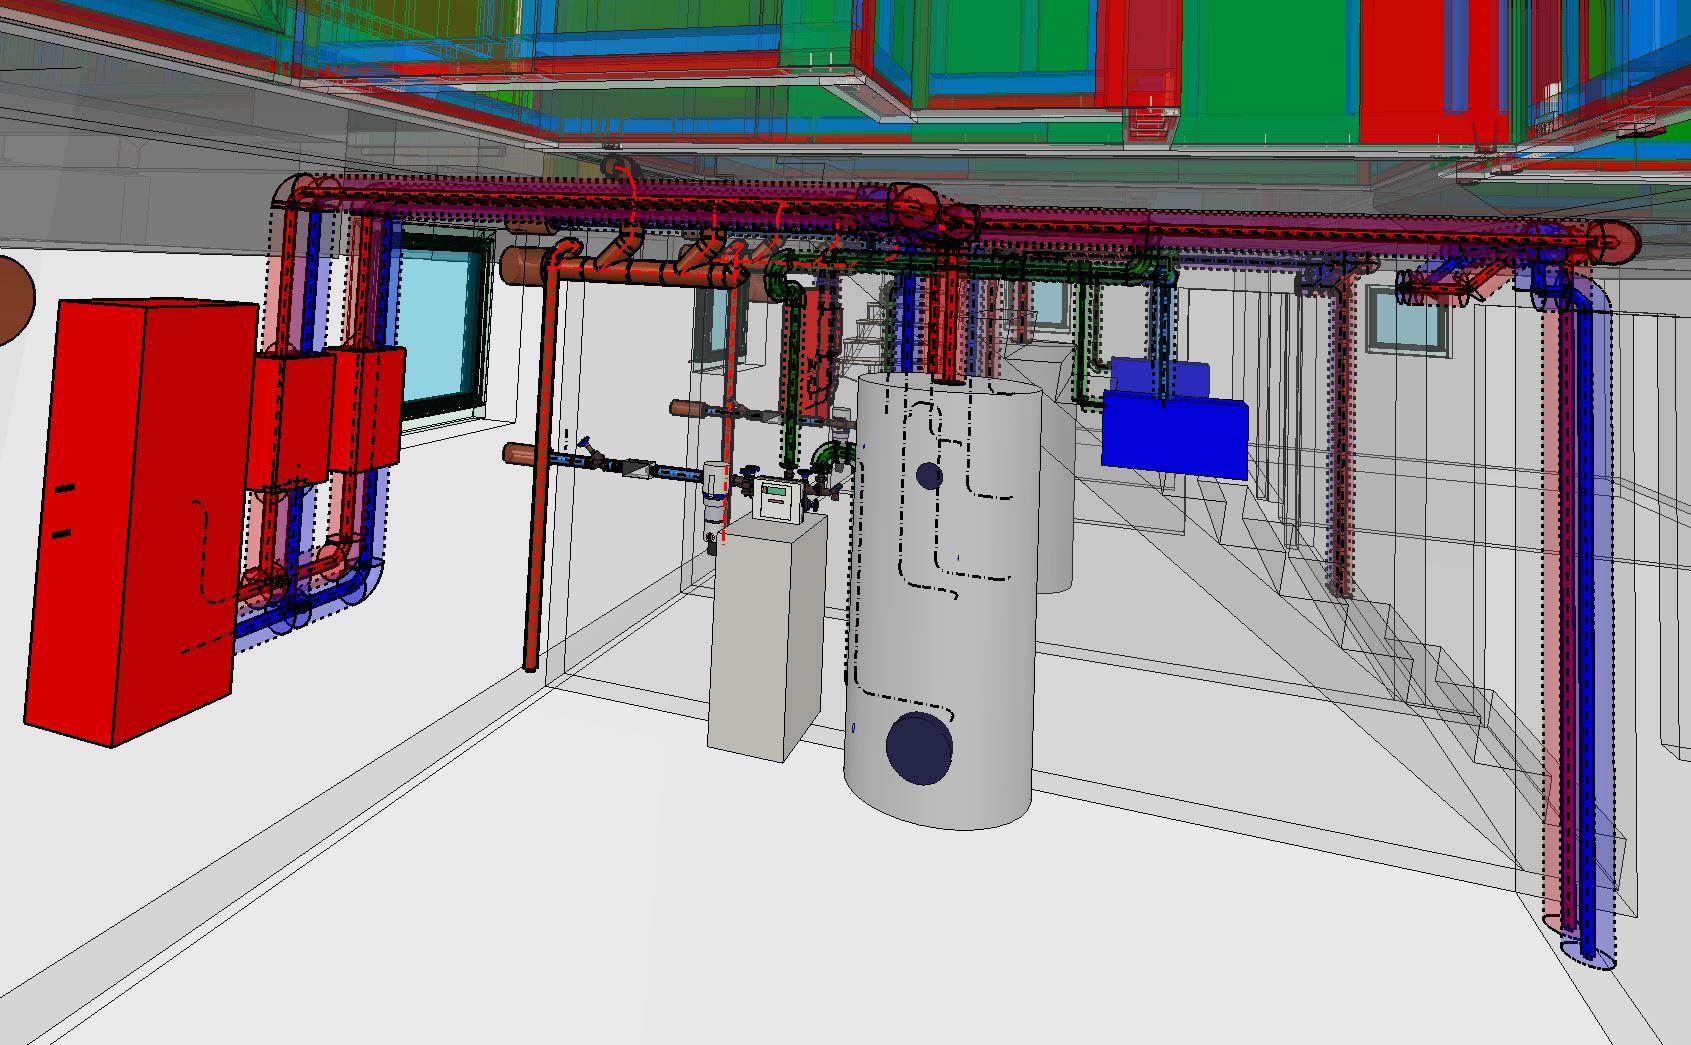This screenshot has width=1691, height=1045.
Task: Click the first small red box on the pipes
Action: (x=290, y=420)
